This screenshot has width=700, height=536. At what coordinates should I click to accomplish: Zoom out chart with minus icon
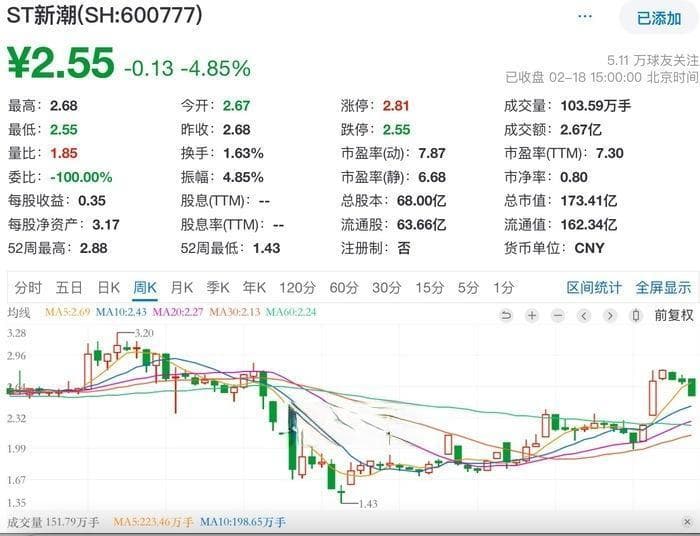pyautogui.click(x=558, y=316)
